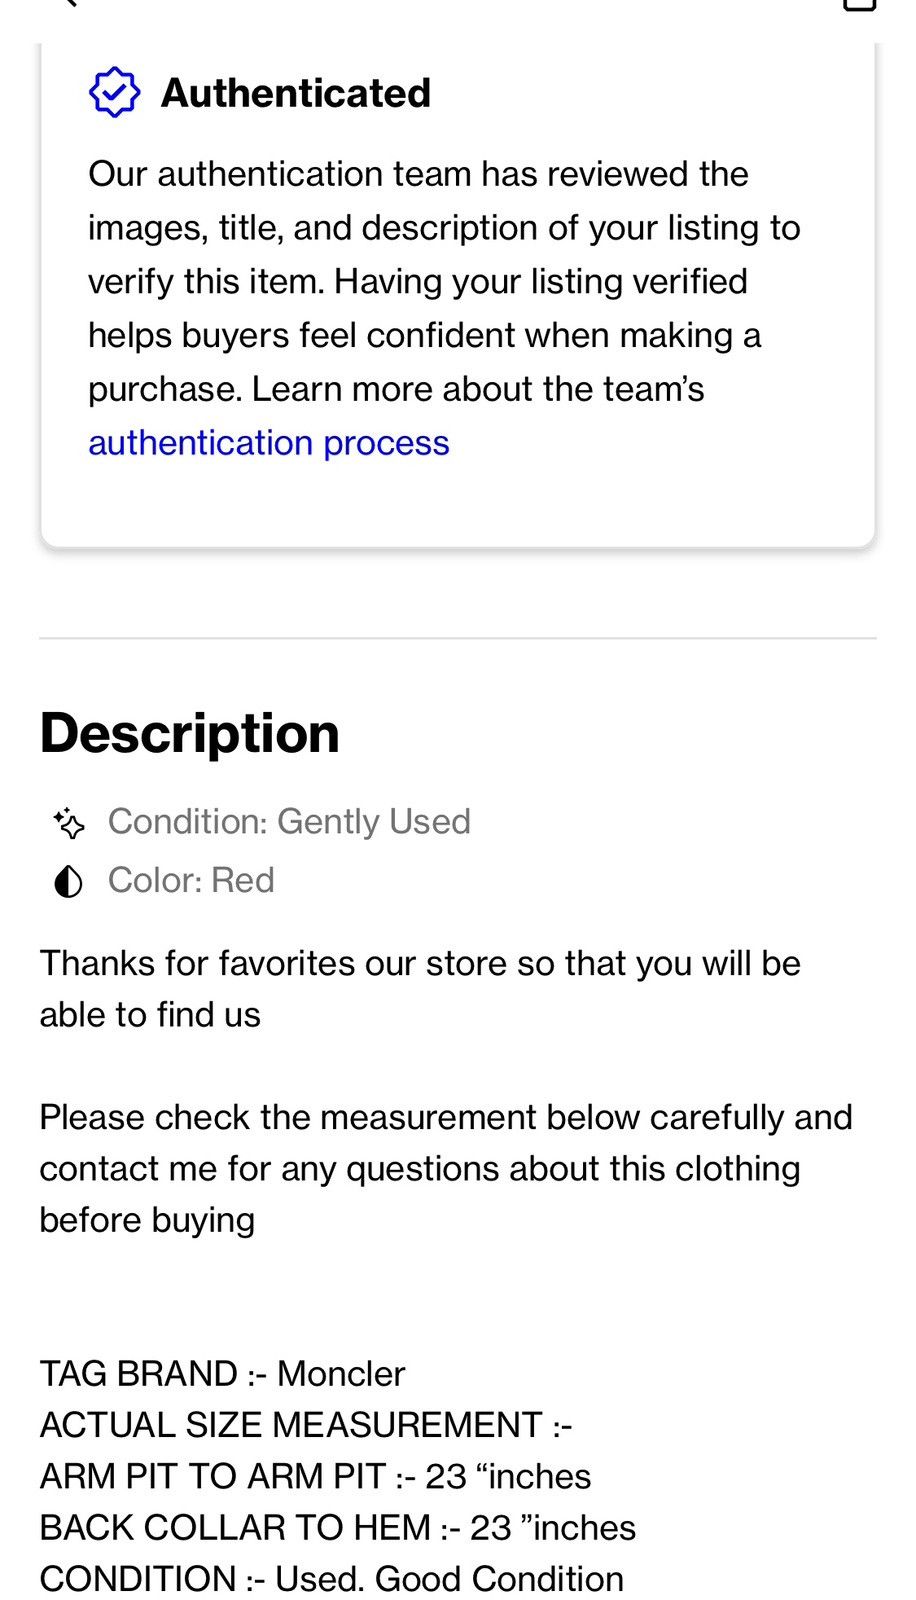Tap the TAG BRAND Moncler line
916x1600 pixels.
[x=222, y=1374]
